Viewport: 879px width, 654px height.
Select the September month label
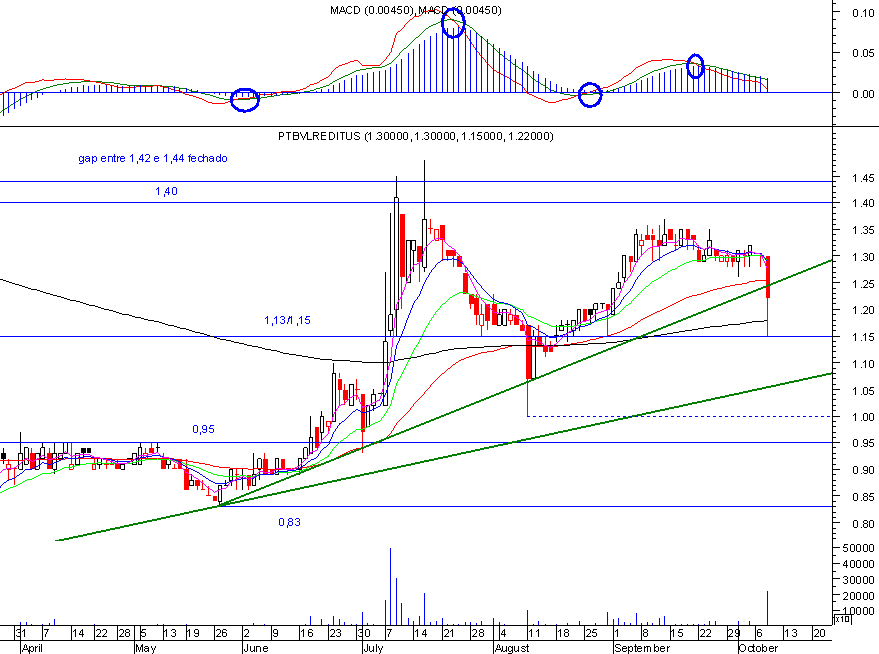pos(642,648)
